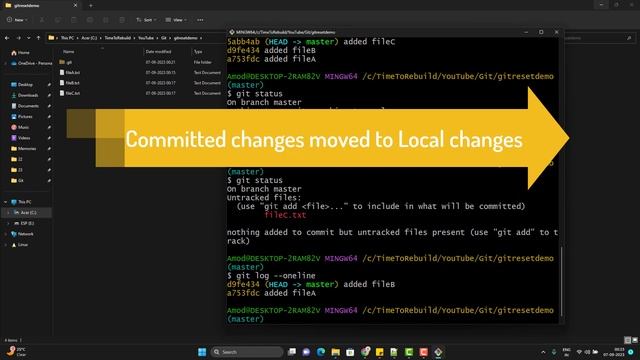
Task: Expand the recent locations chevron
Action: tap(29, 38)
